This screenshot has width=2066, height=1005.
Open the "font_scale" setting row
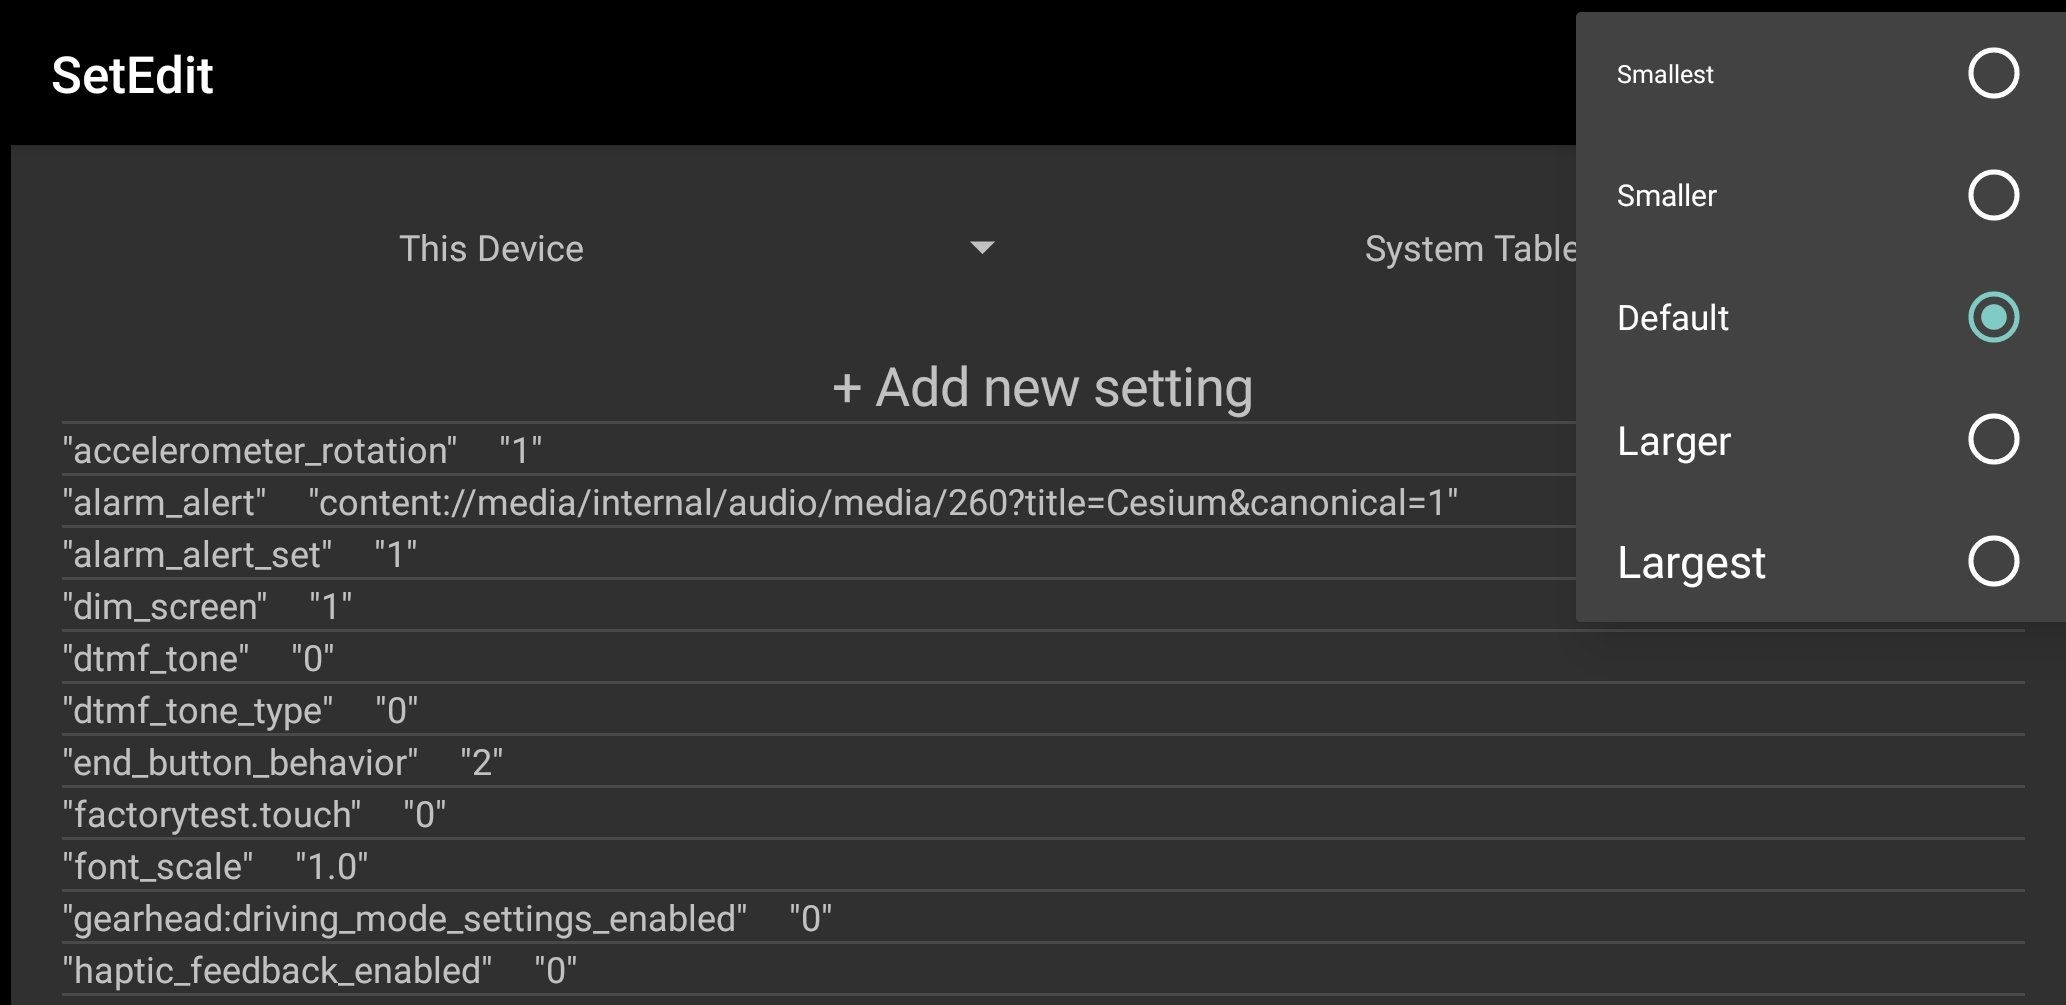tap(1043, 865)
